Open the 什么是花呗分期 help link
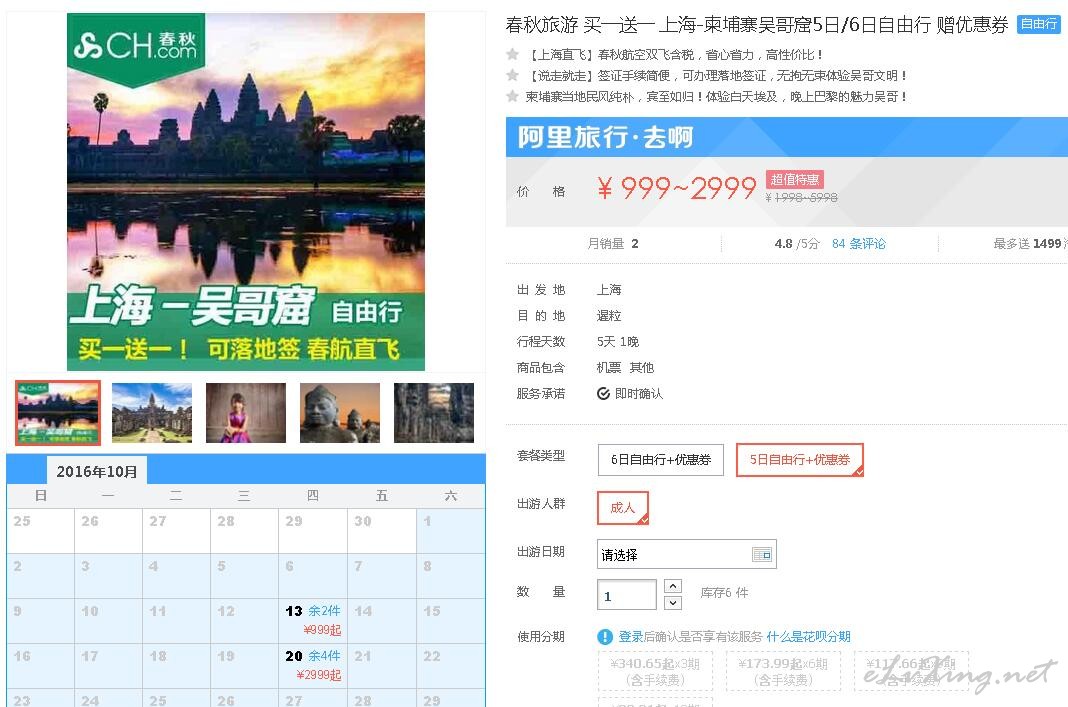This screenshot has width=1068, height=707. tap(808, 637)
